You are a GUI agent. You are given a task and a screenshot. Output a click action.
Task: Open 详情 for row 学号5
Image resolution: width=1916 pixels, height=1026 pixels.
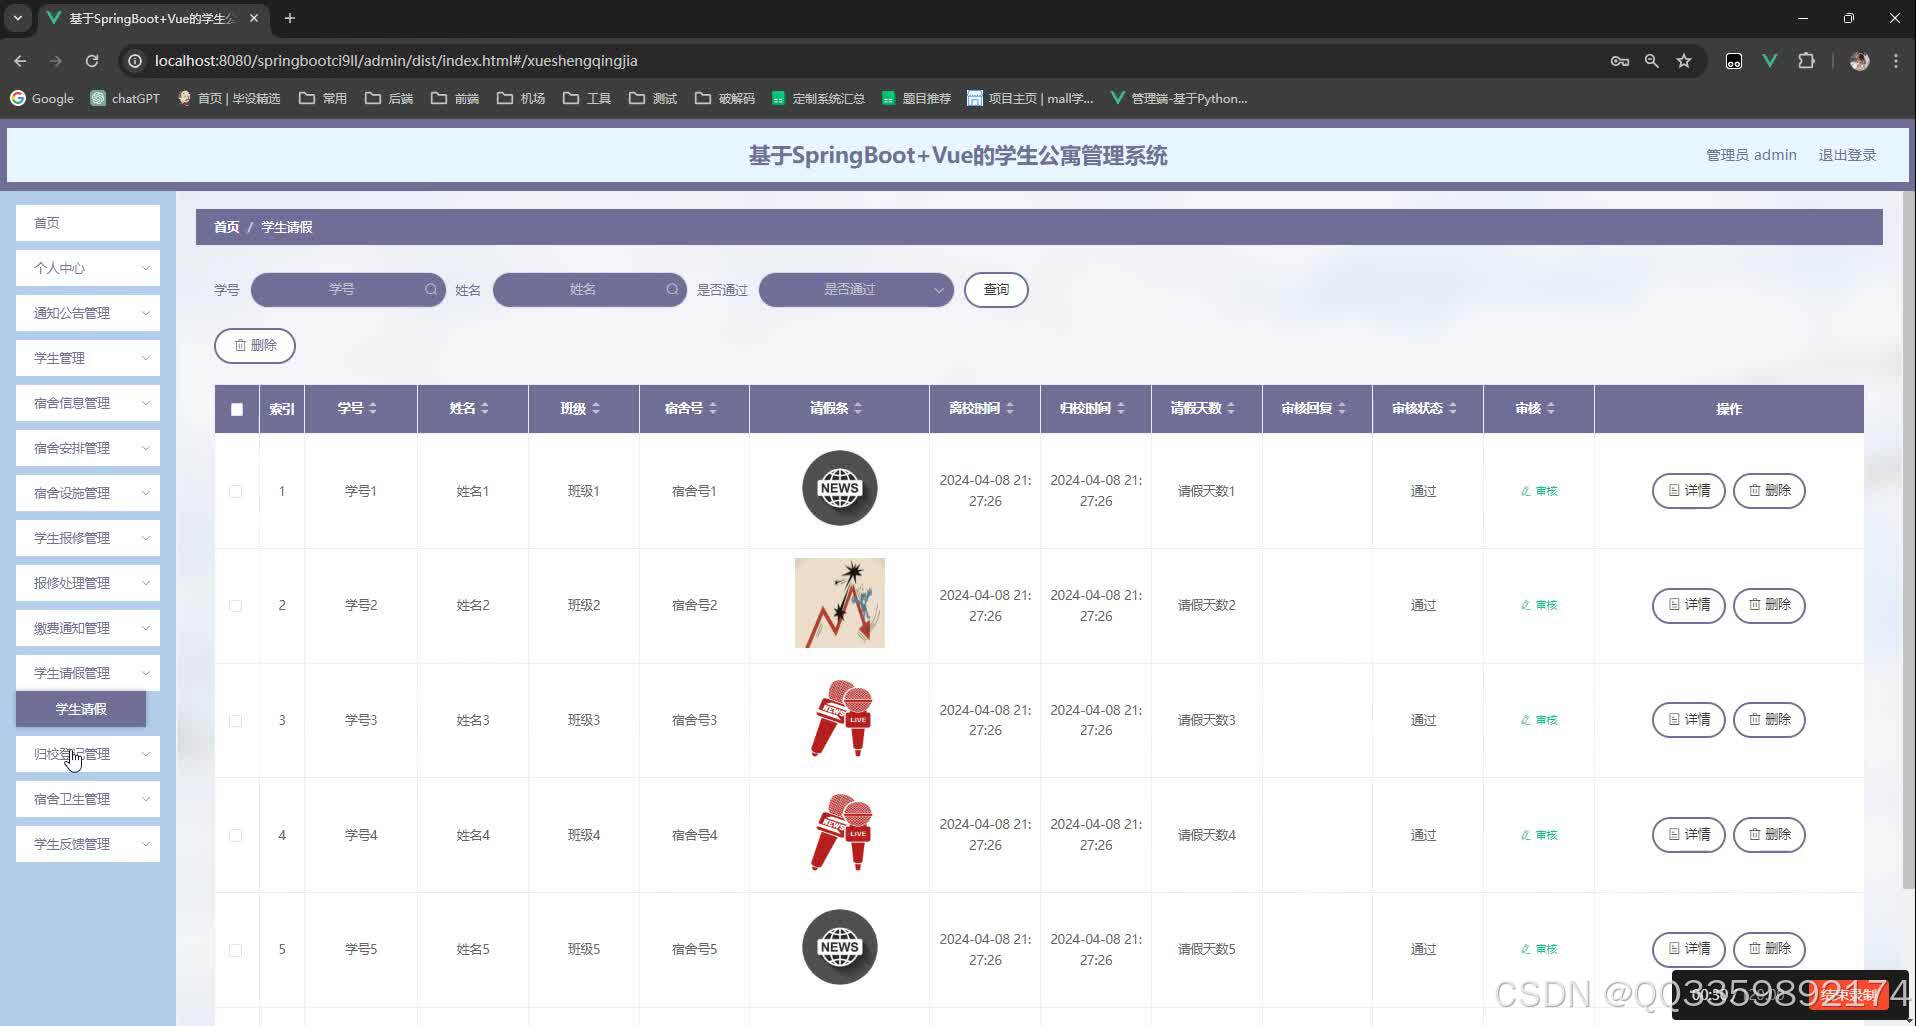pos(1688,949)
